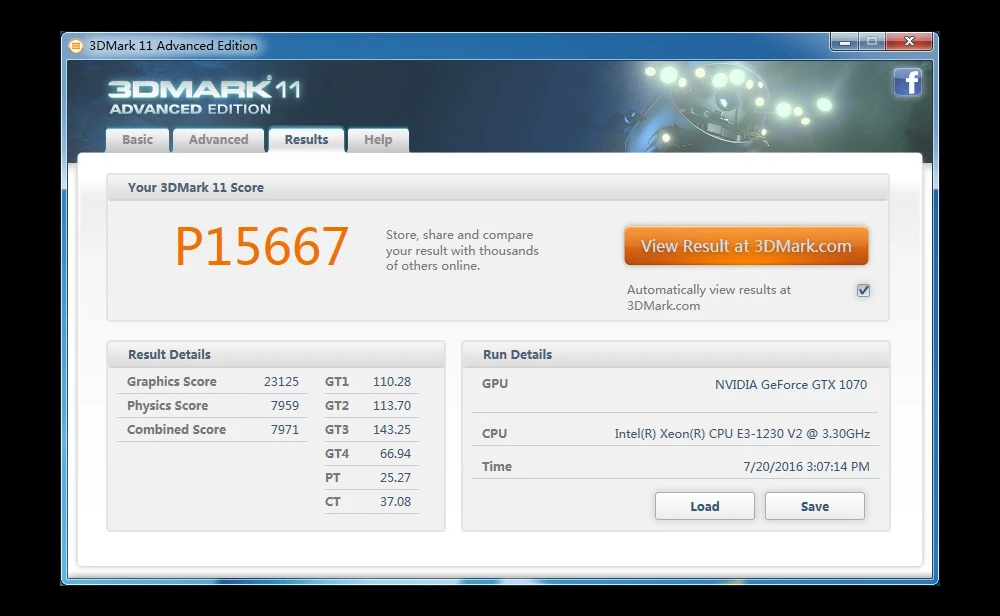Image resolution: width=1000 pixels, height=616 pixels.
Task: Select Physics Score value 7959
Action: [x=284, y=406]
